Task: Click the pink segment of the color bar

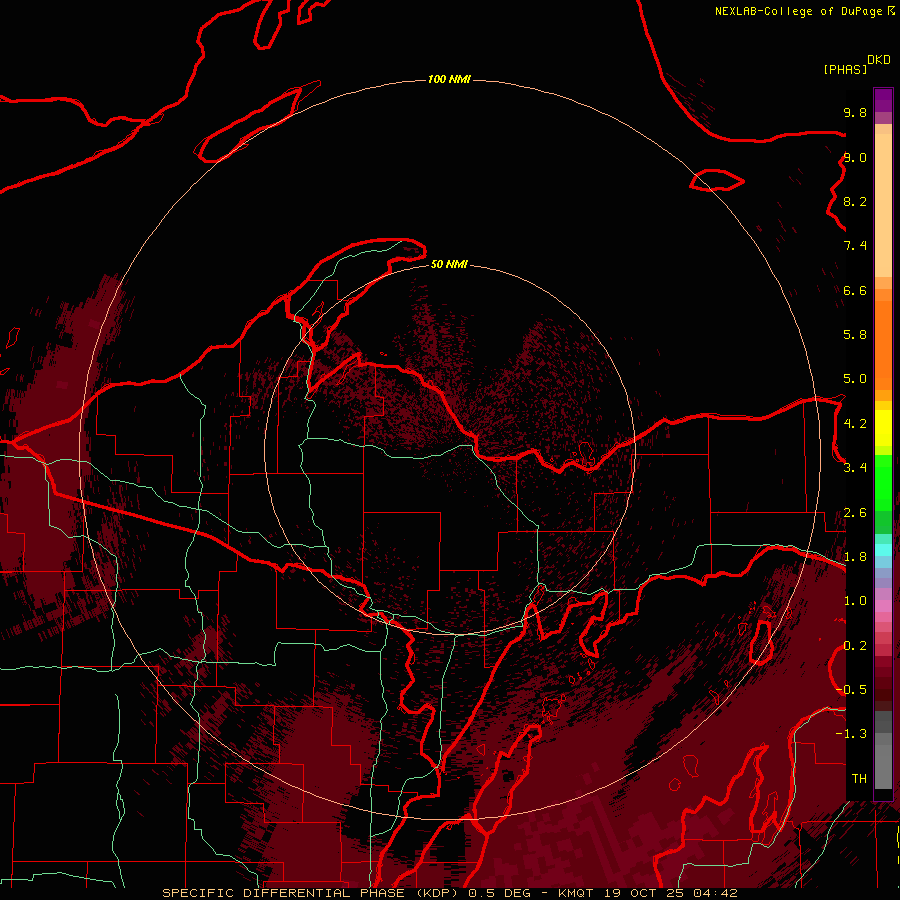Action: coord(883,605)
